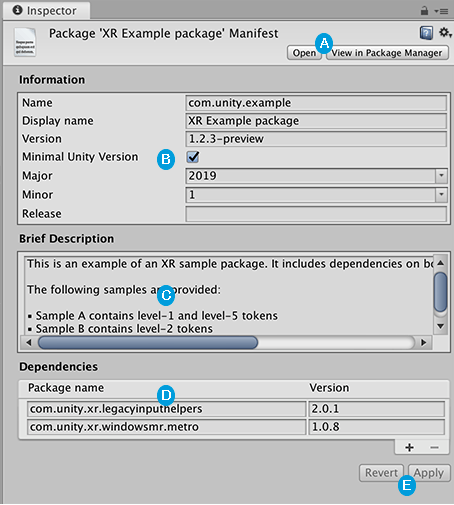
Task: Click the description scroll down arrow
Action: (440, 326)
